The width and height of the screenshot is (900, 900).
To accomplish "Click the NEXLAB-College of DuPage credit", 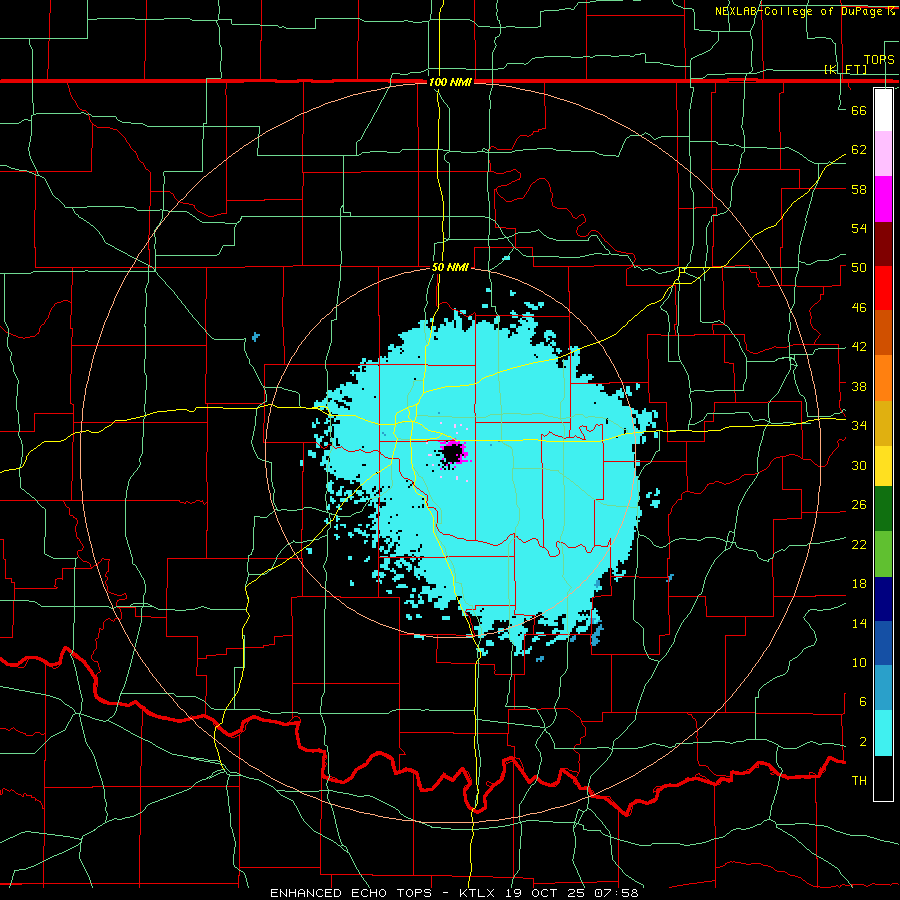I will [x=804, y=11].
